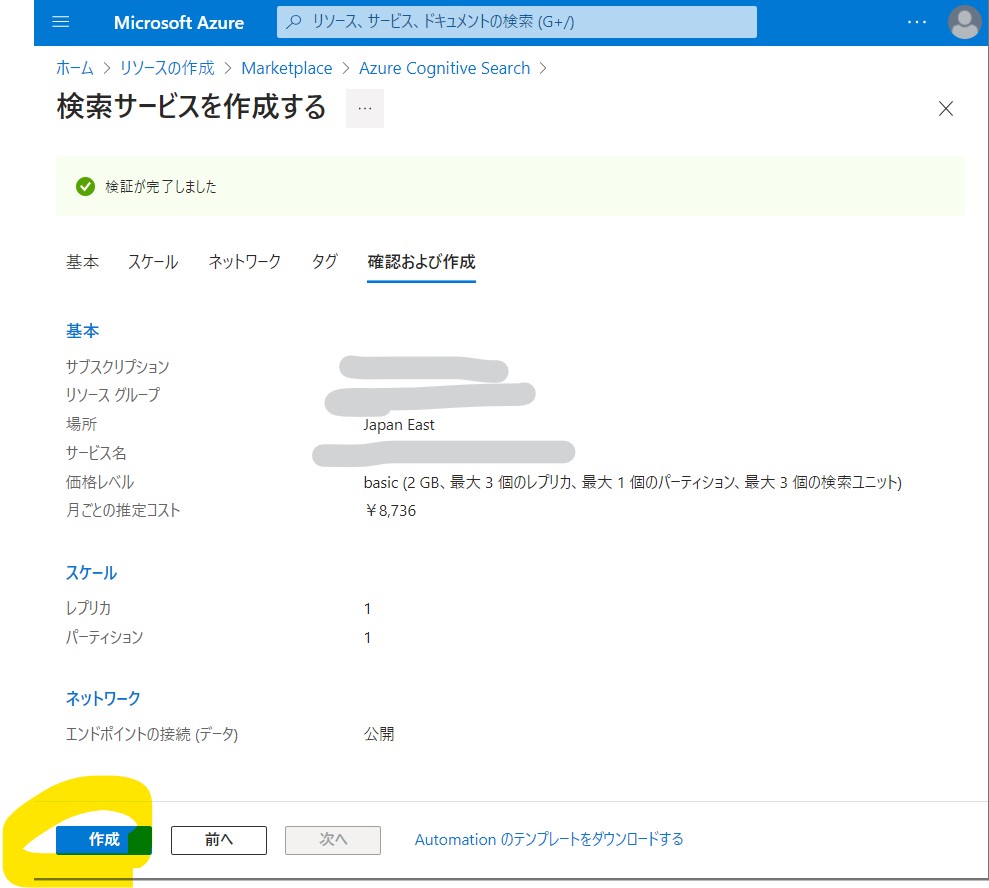
Task: Select the 確認および作成 tab
Action: 421,262
